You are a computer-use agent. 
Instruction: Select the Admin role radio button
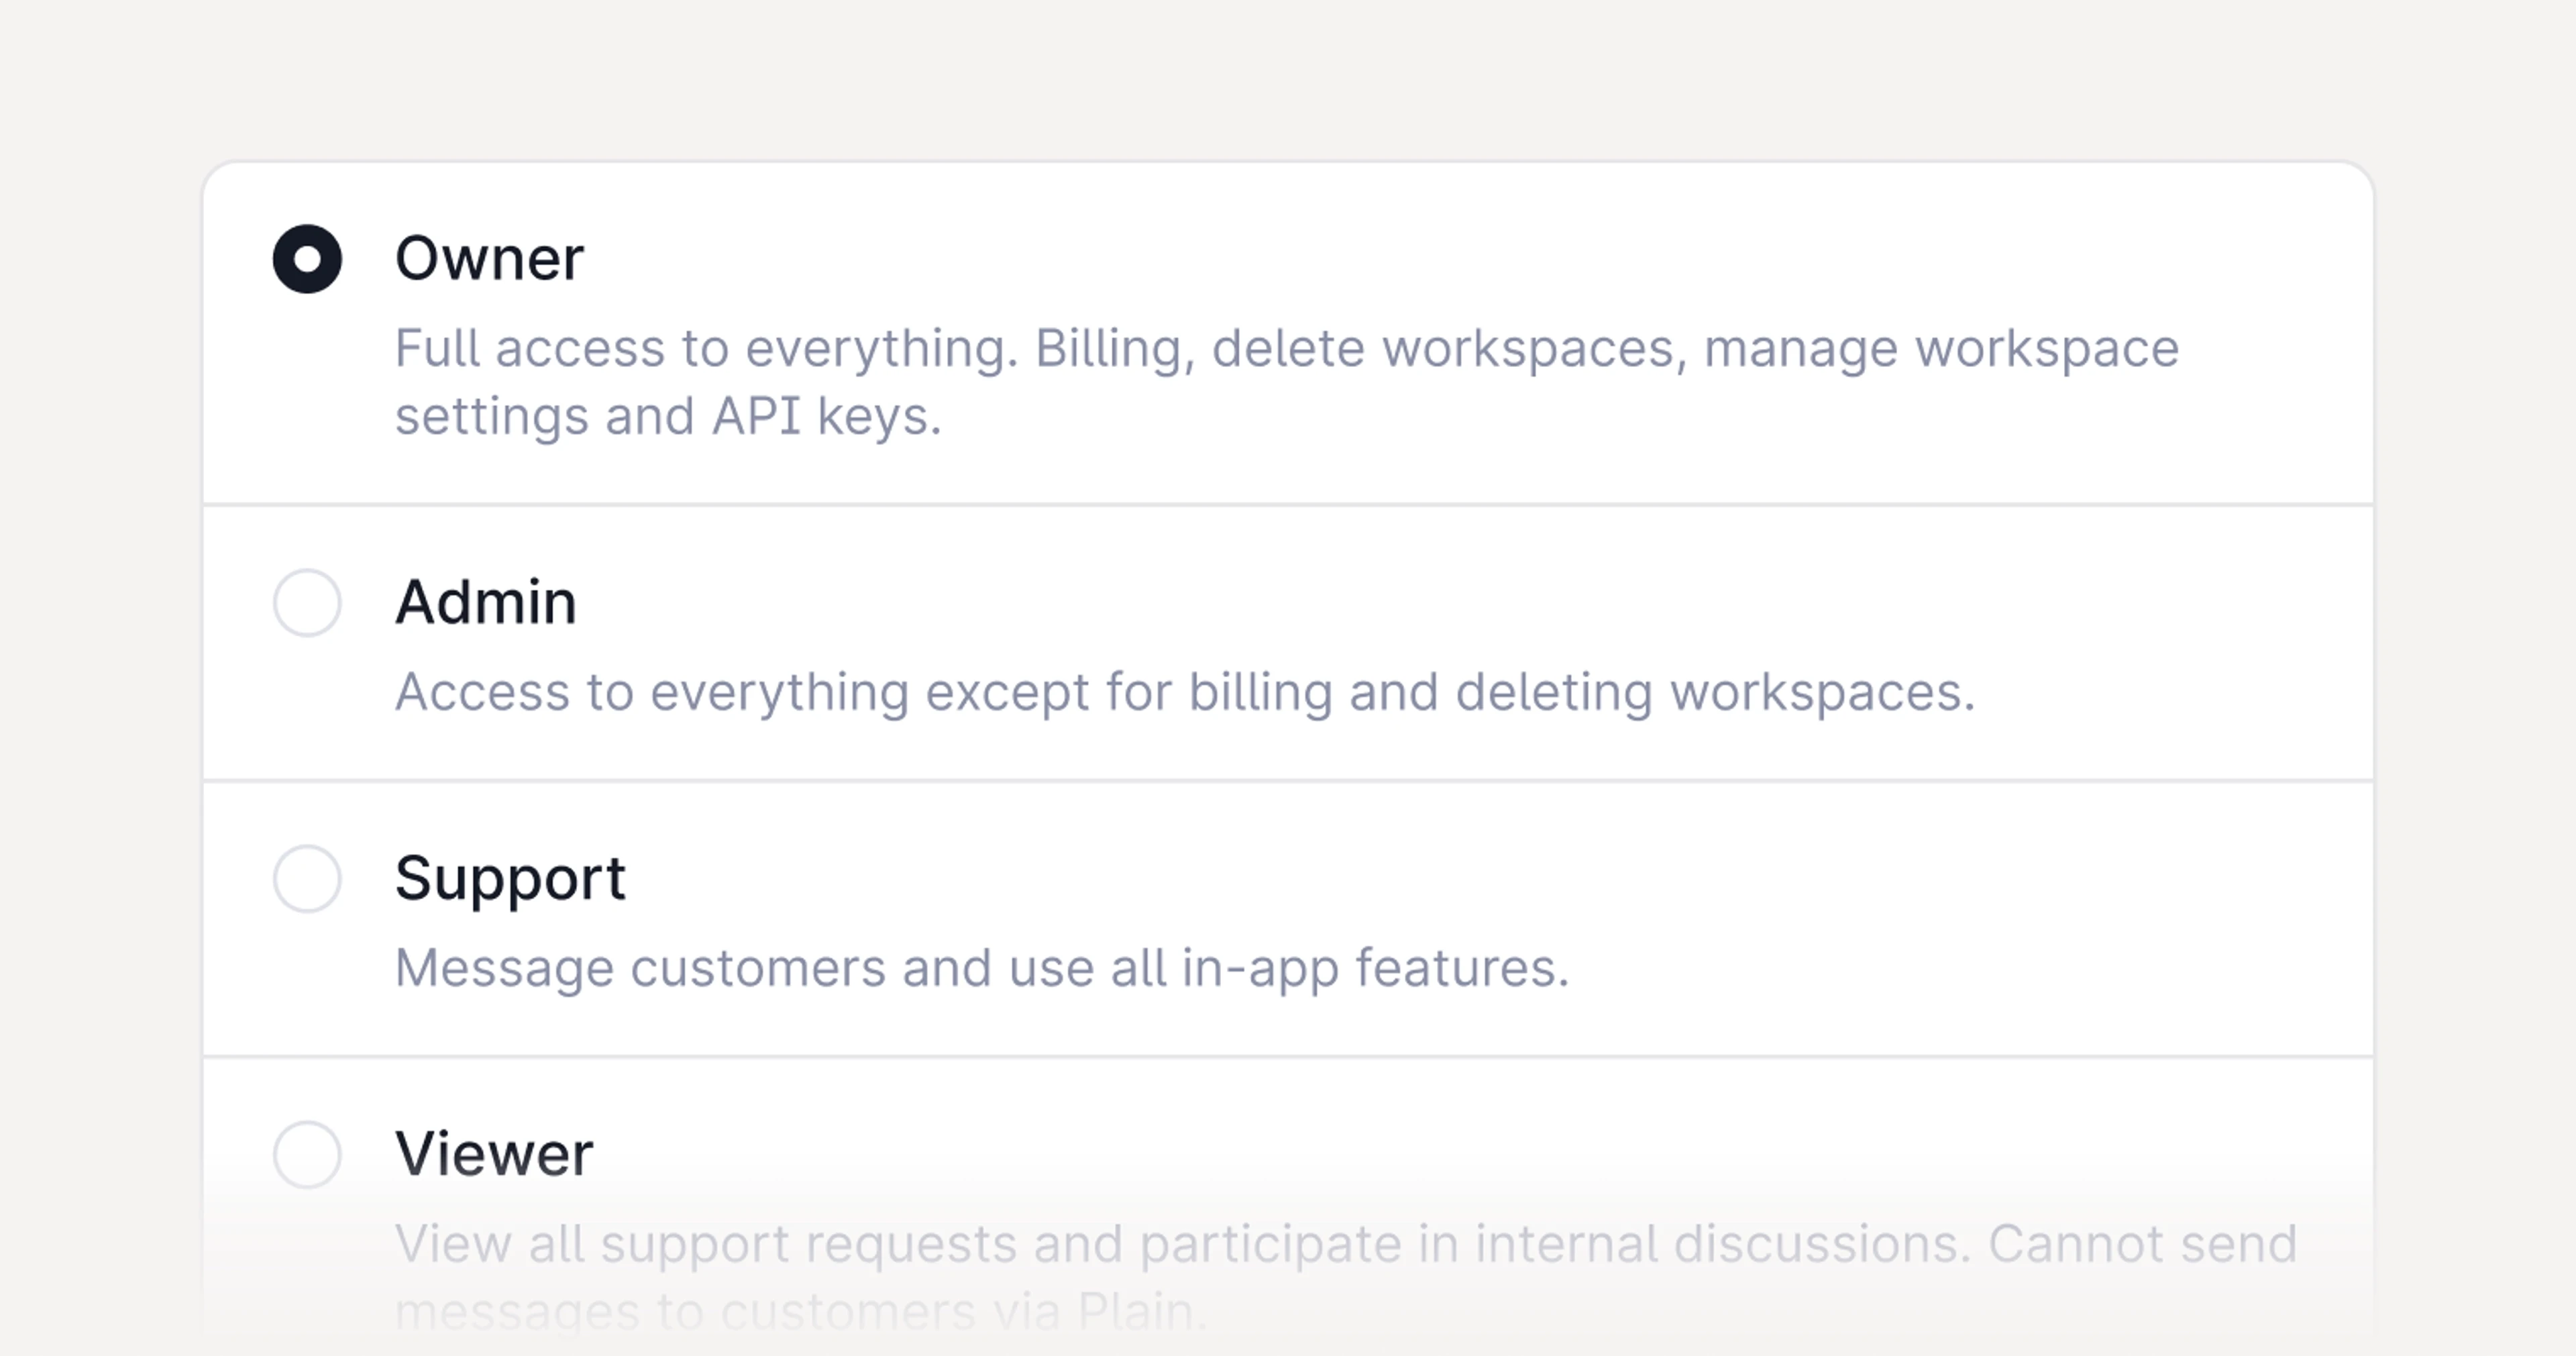tap(307, 603)
